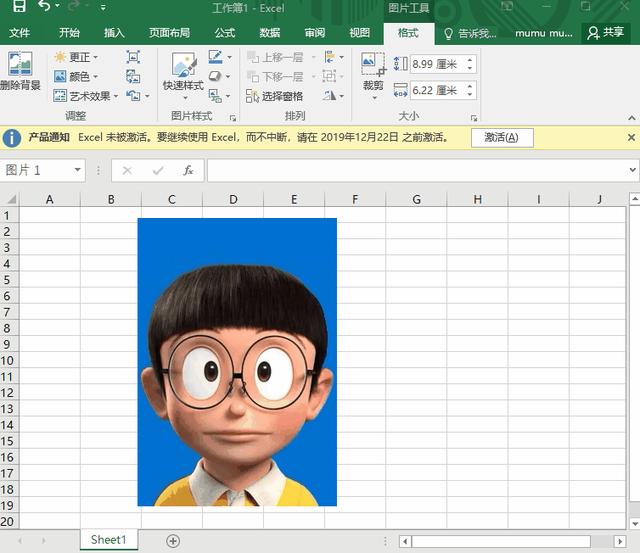Click the height field showing 8.99 厘米

pyautogui.click(x=437, y=64)
